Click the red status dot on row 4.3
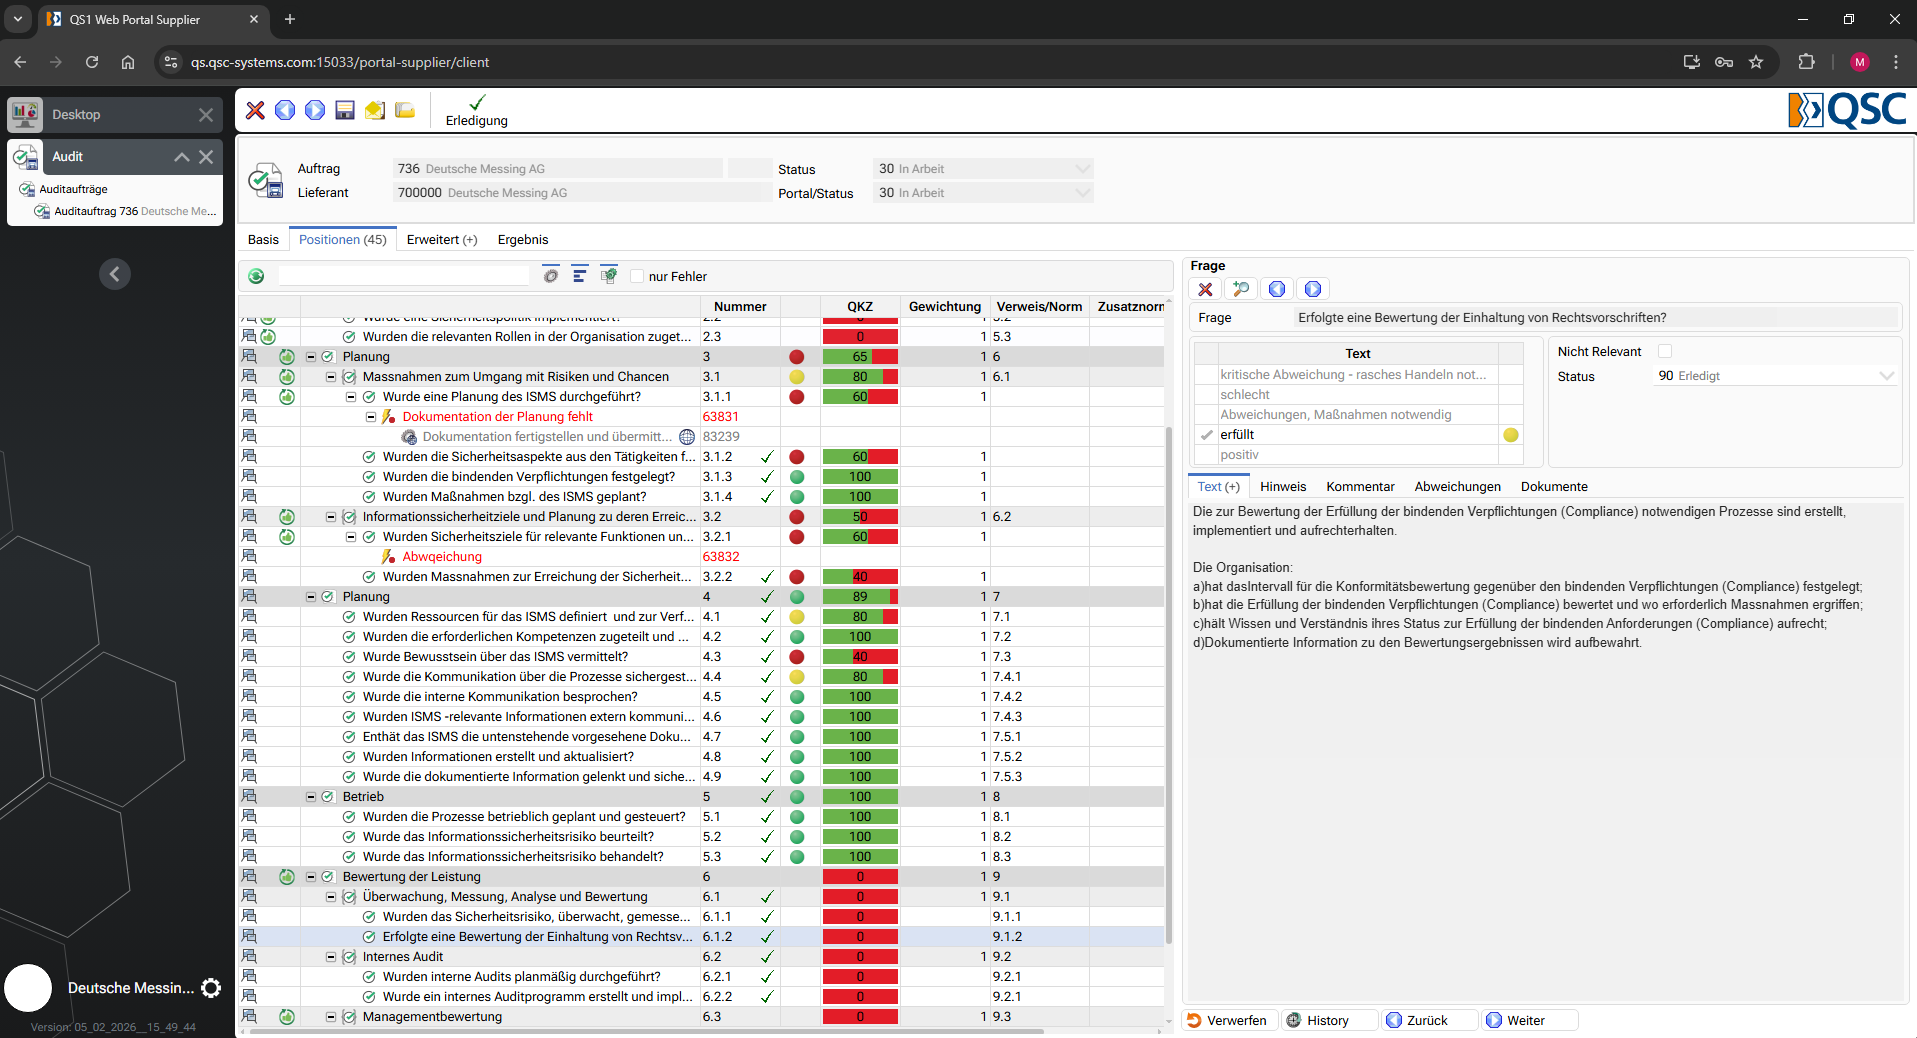The width and height of the screenshot is (1917, 1038). (797, 657)
